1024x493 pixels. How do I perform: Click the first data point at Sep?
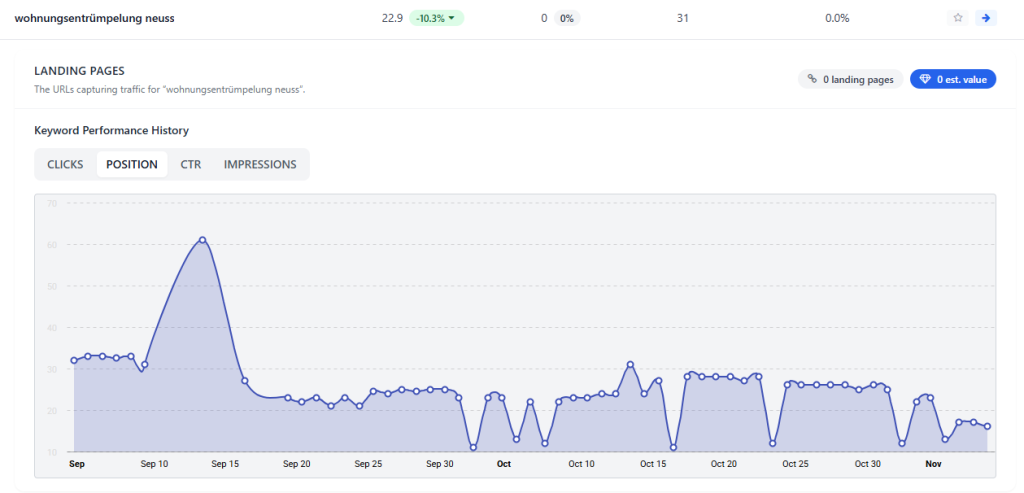74,360
